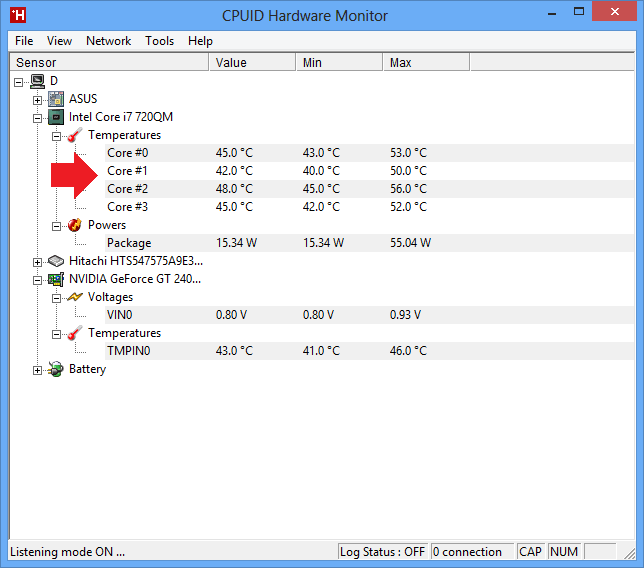Click the window resize grip in corner

(629, 554)
